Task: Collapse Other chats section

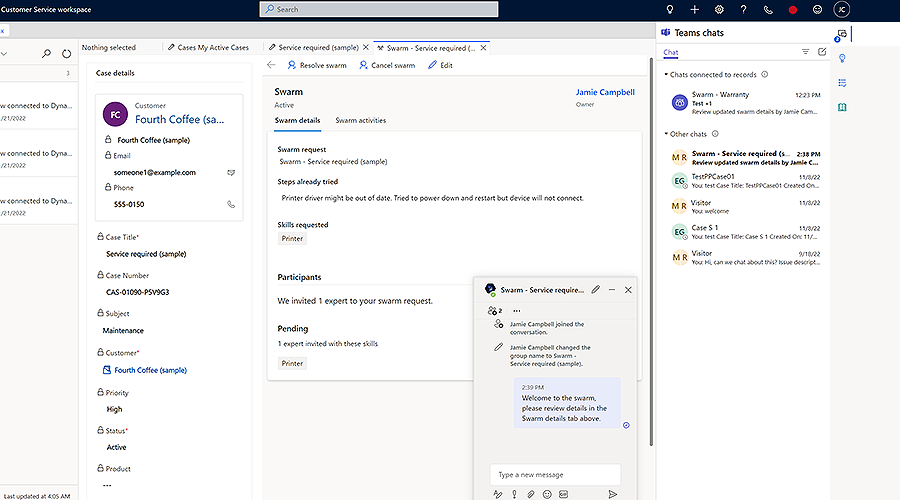Action: click(x=666, y=134)
